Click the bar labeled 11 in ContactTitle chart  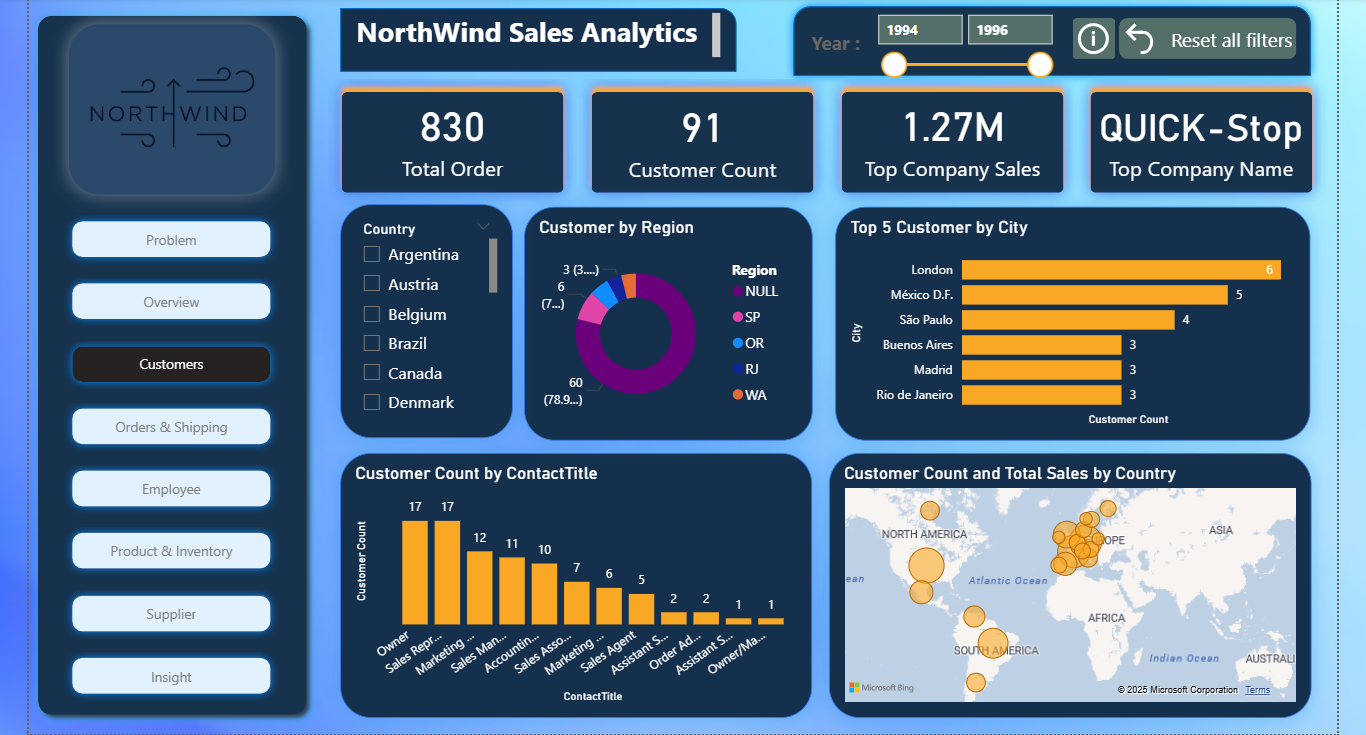pos(512,590)
